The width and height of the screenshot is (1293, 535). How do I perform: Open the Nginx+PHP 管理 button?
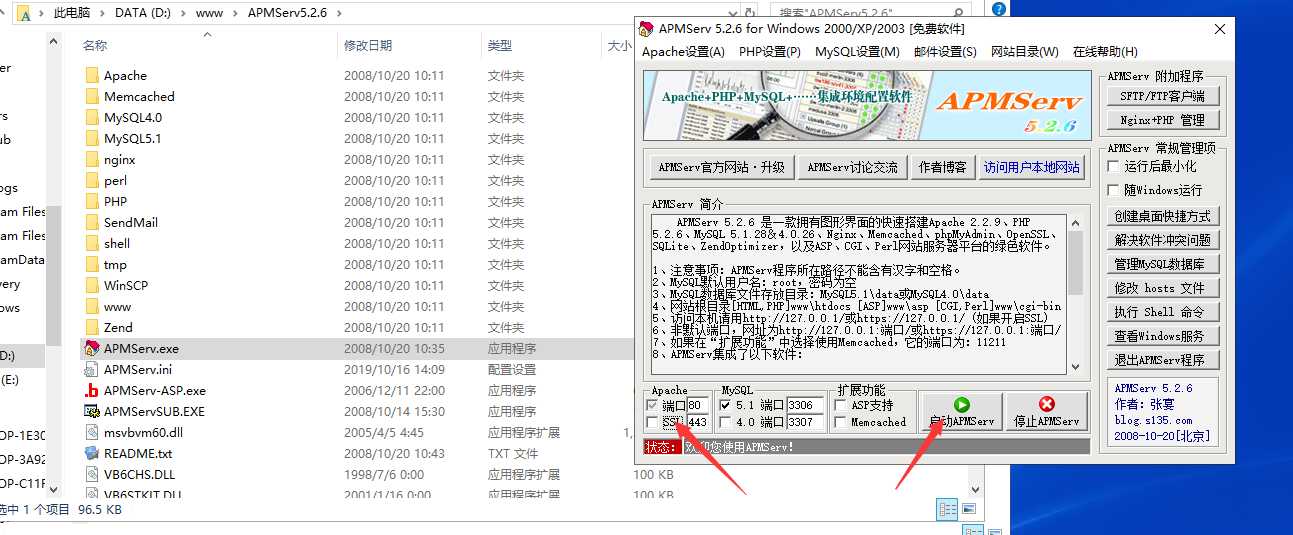1162,120
